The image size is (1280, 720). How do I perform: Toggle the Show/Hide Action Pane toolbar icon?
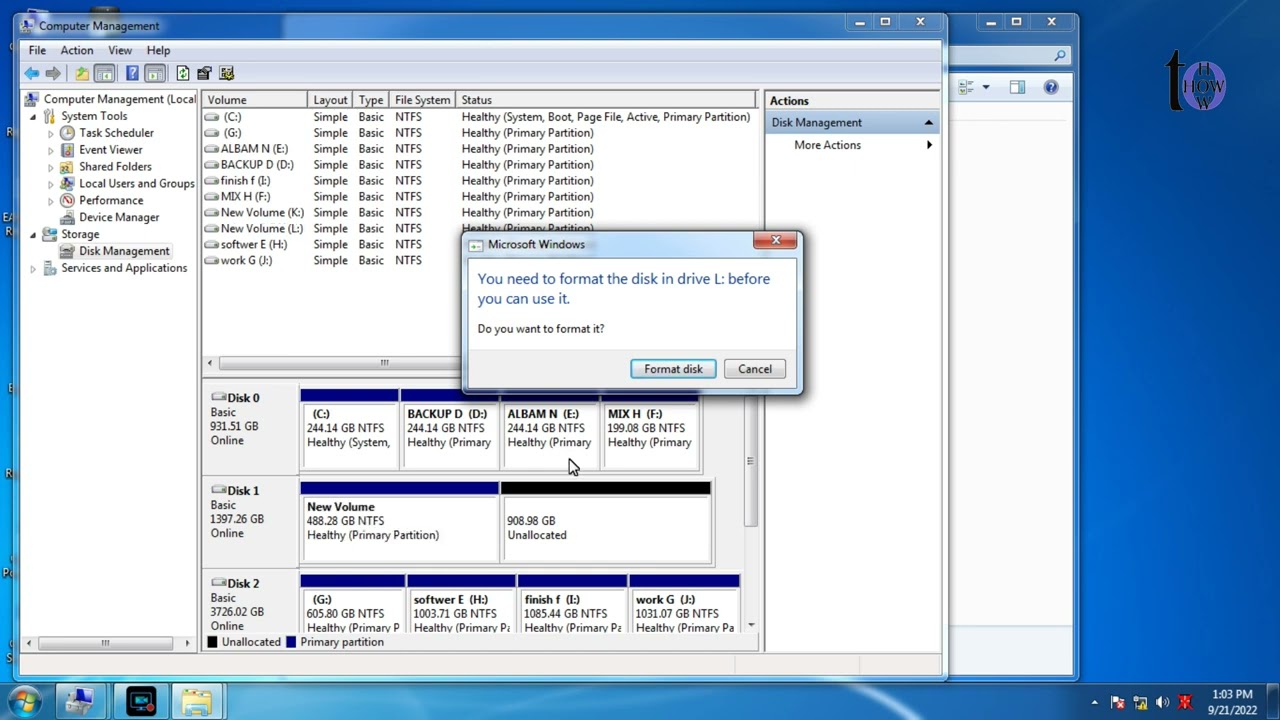point(155,73)
